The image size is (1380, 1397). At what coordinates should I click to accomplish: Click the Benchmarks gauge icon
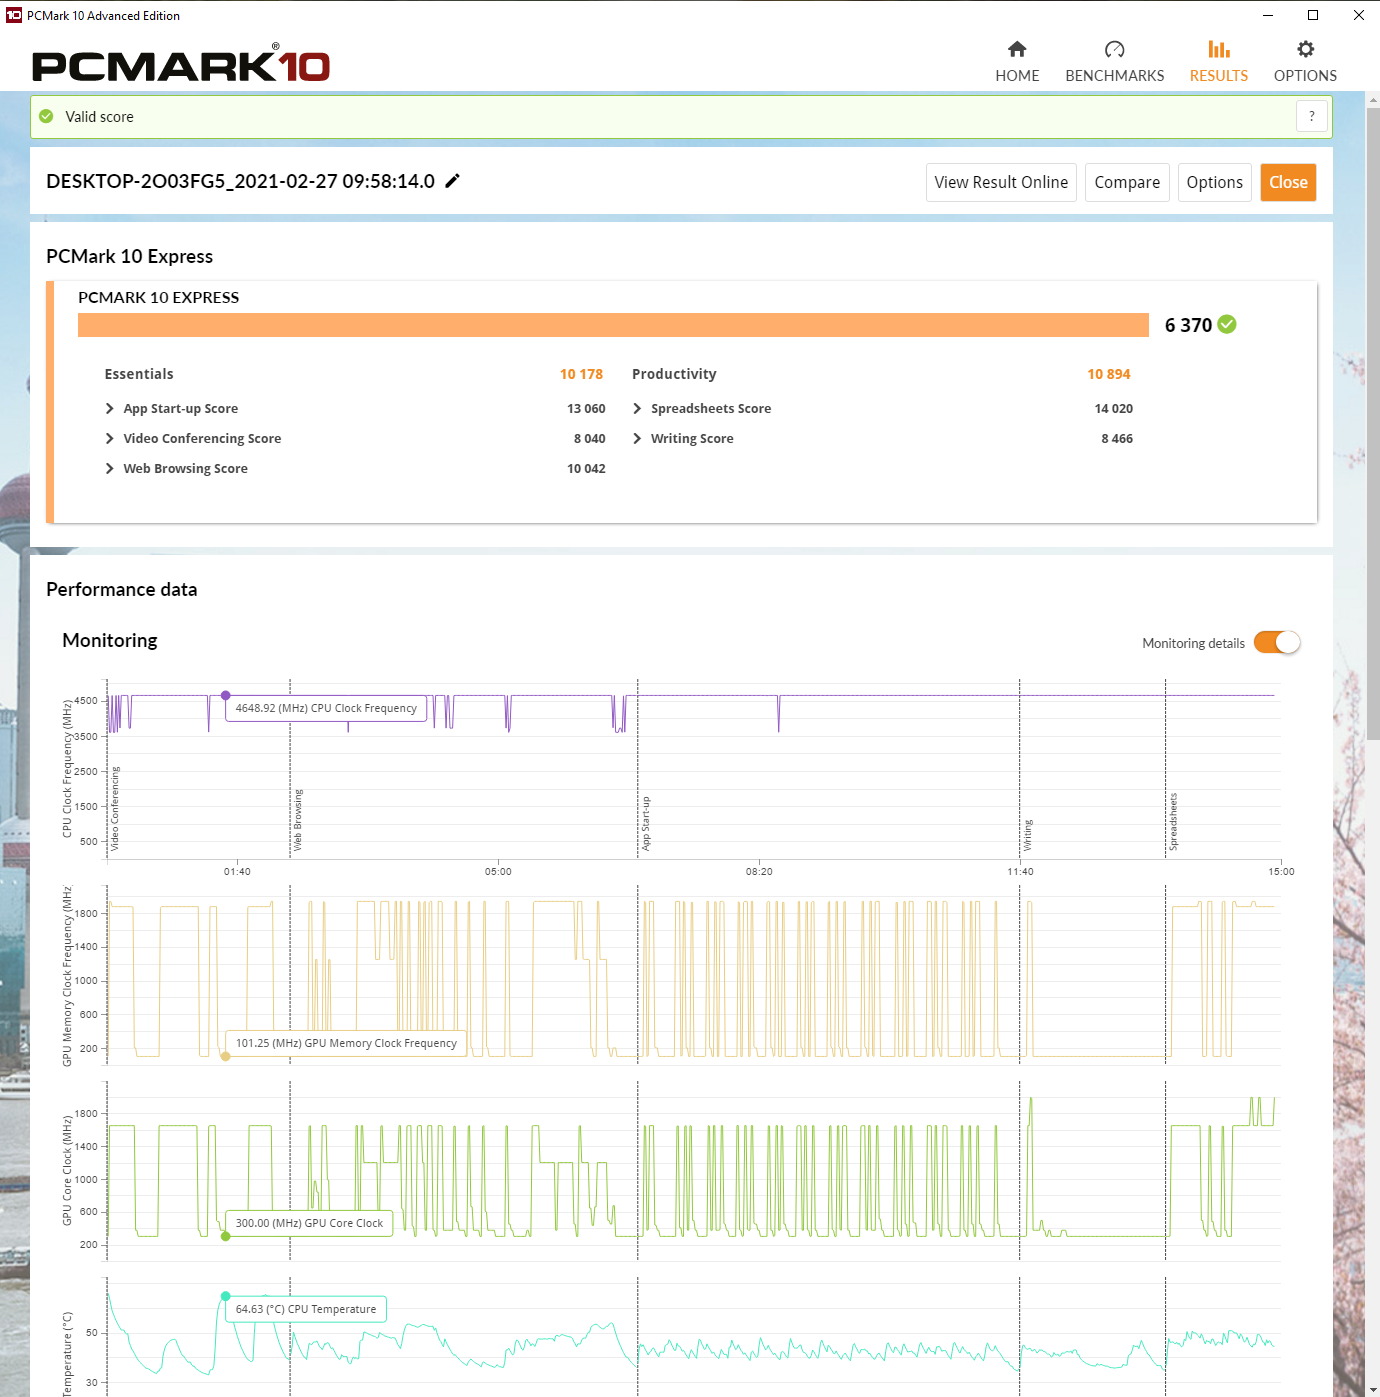click(x=1114, y=49)
